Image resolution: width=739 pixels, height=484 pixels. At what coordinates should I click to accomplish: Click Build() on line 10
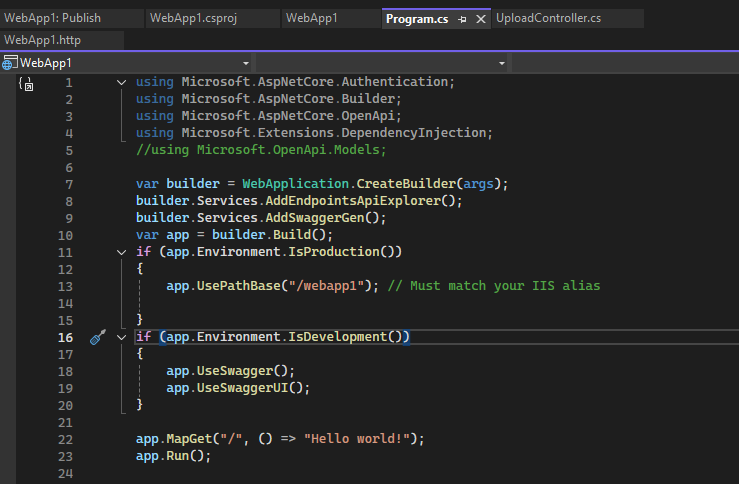[299, 235]
